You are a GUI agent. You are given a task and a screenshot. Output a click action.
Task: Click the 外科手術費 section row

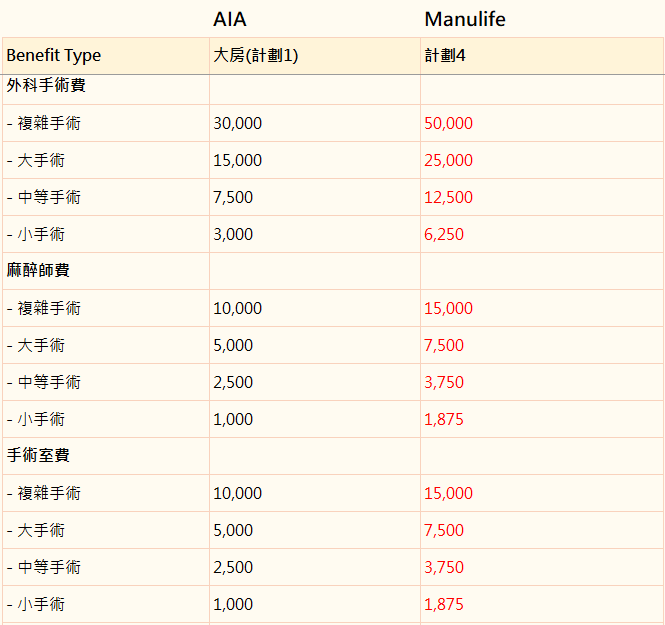[x=332, y=89]
